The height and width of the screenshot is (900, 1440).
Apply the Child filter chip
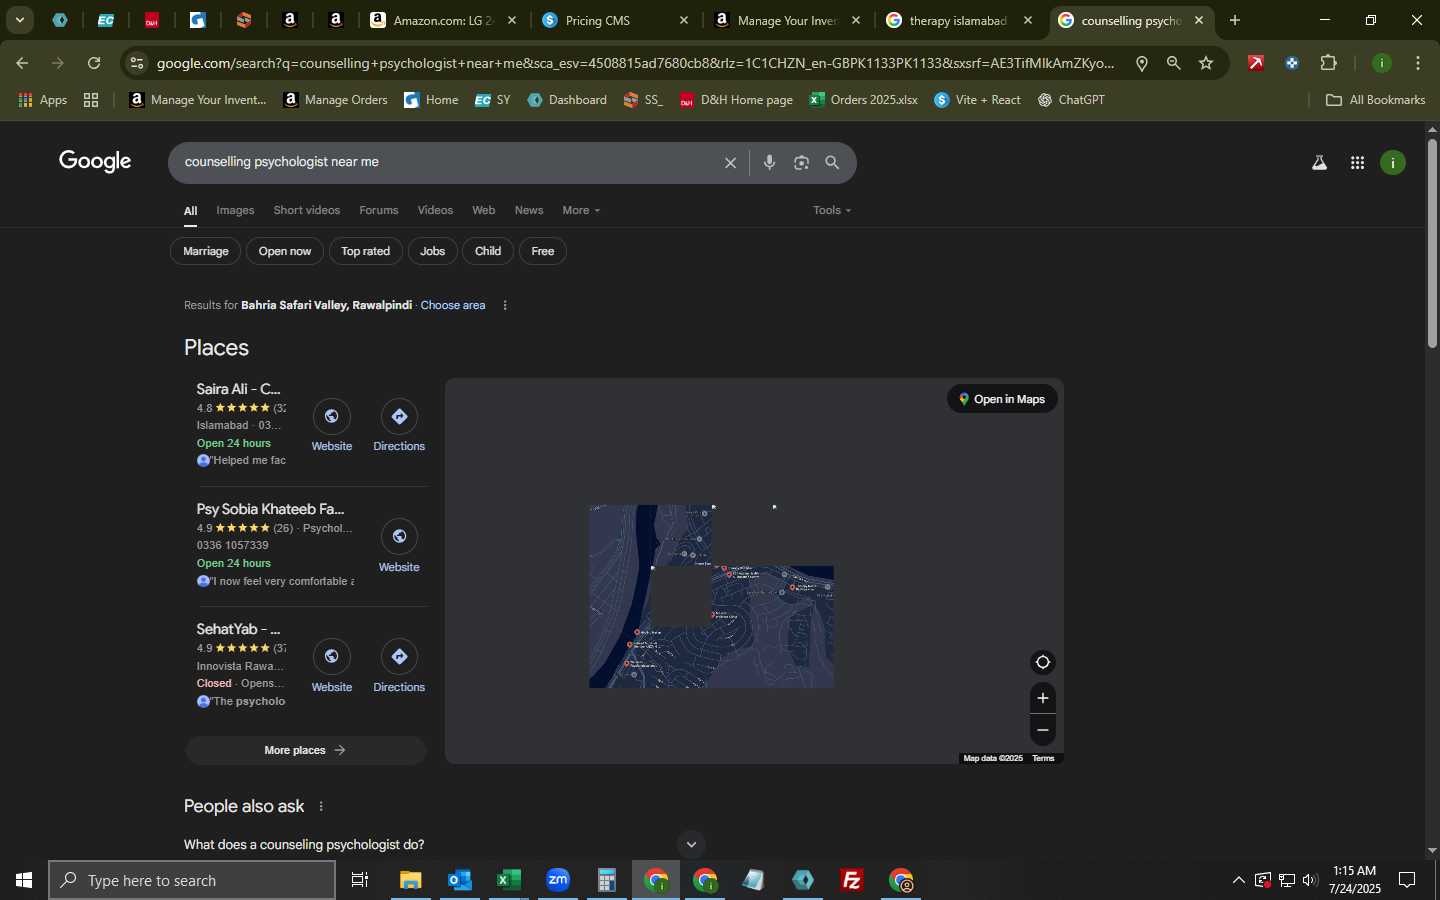[488, 251]
